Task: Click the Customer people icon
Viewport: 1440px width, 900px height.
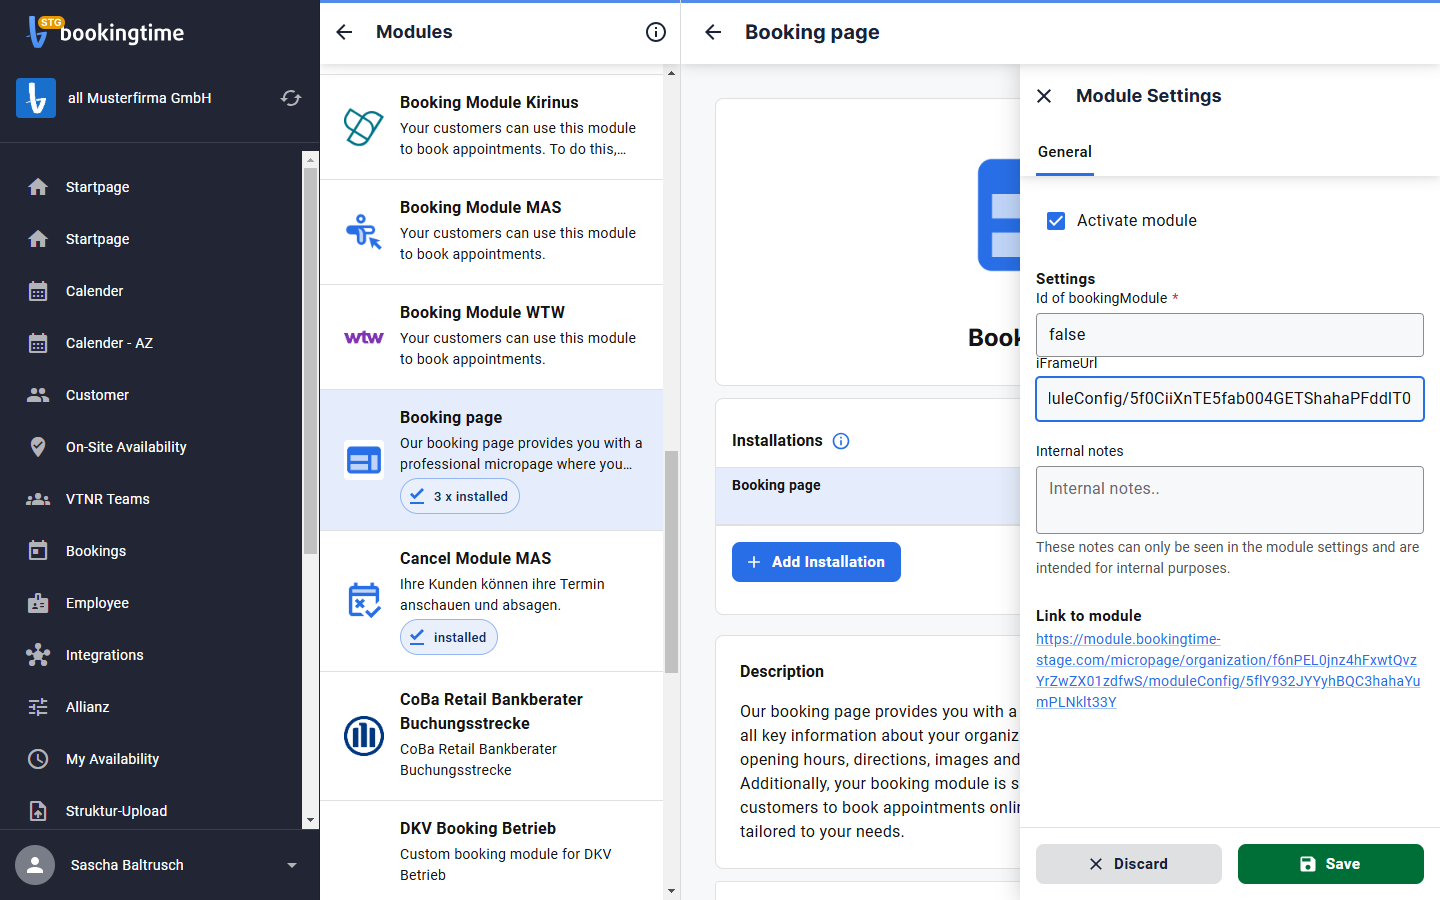Action: coord(38,395)
